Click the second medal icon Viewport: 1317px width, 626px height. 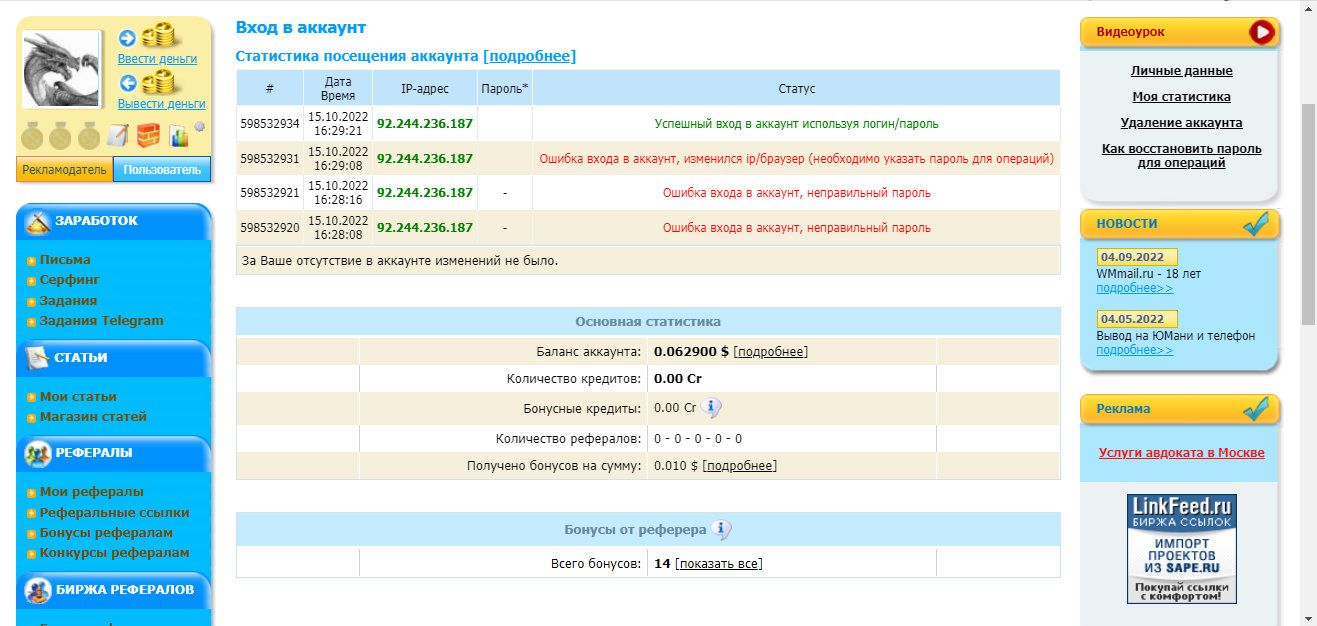click(x=61, y=135)
